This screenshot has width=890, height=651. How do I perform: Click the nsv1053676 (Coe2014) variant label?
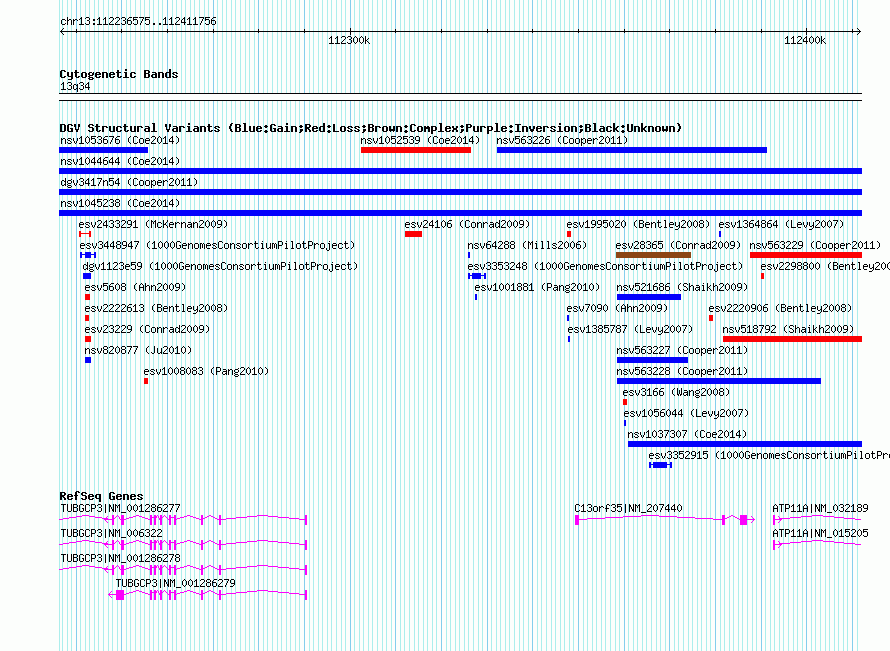120,140
